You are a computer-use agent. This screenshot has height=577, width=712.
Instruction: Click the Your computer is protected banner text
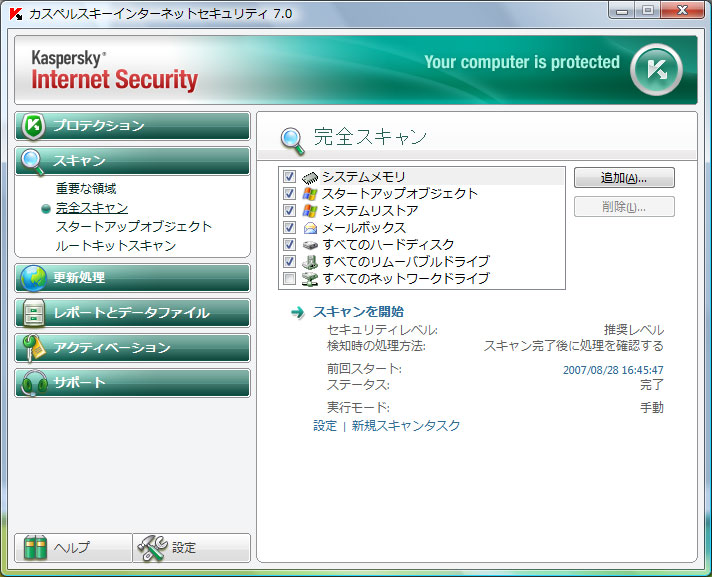(522, 62)
